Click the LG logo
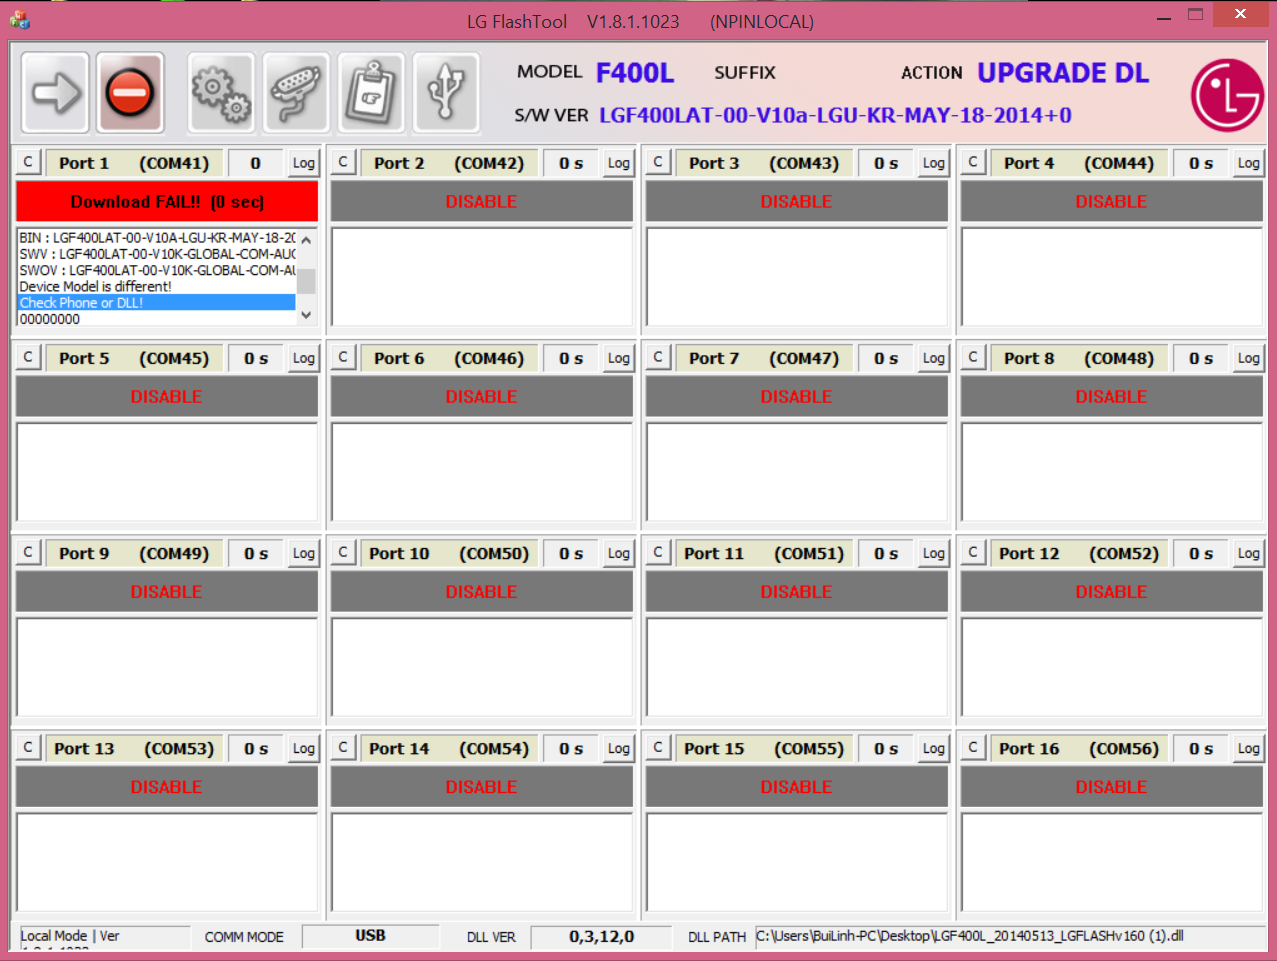The image size is (1277, 961). click(1227, 95)
